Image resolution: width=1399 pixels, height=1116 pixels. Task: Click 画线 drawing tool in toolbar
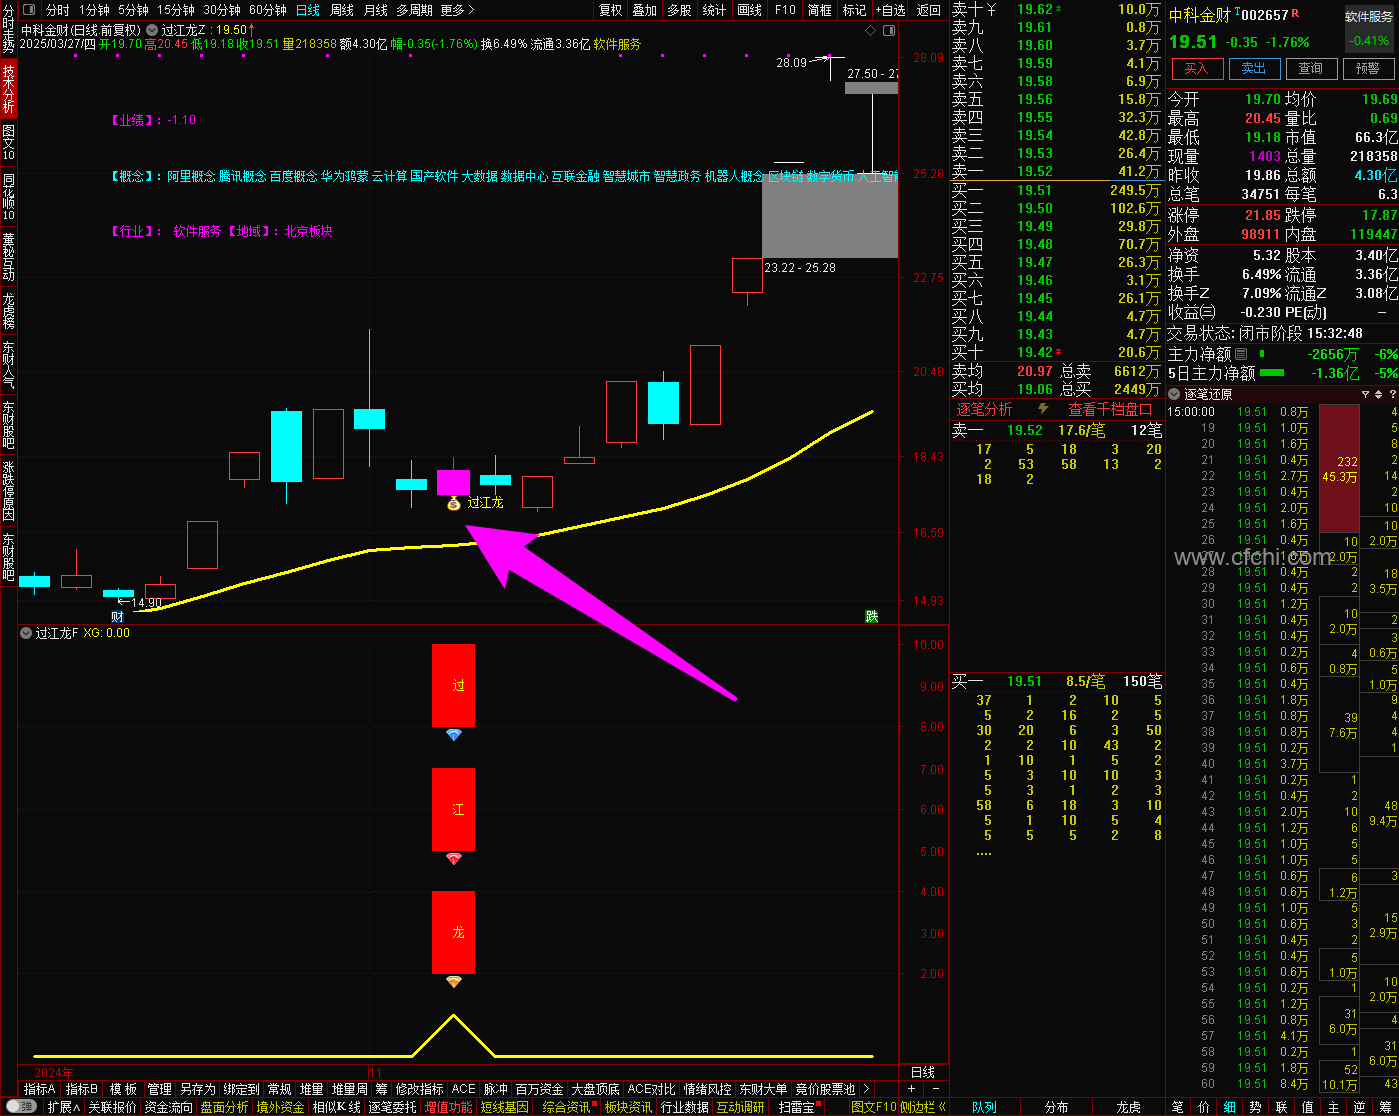749,10
